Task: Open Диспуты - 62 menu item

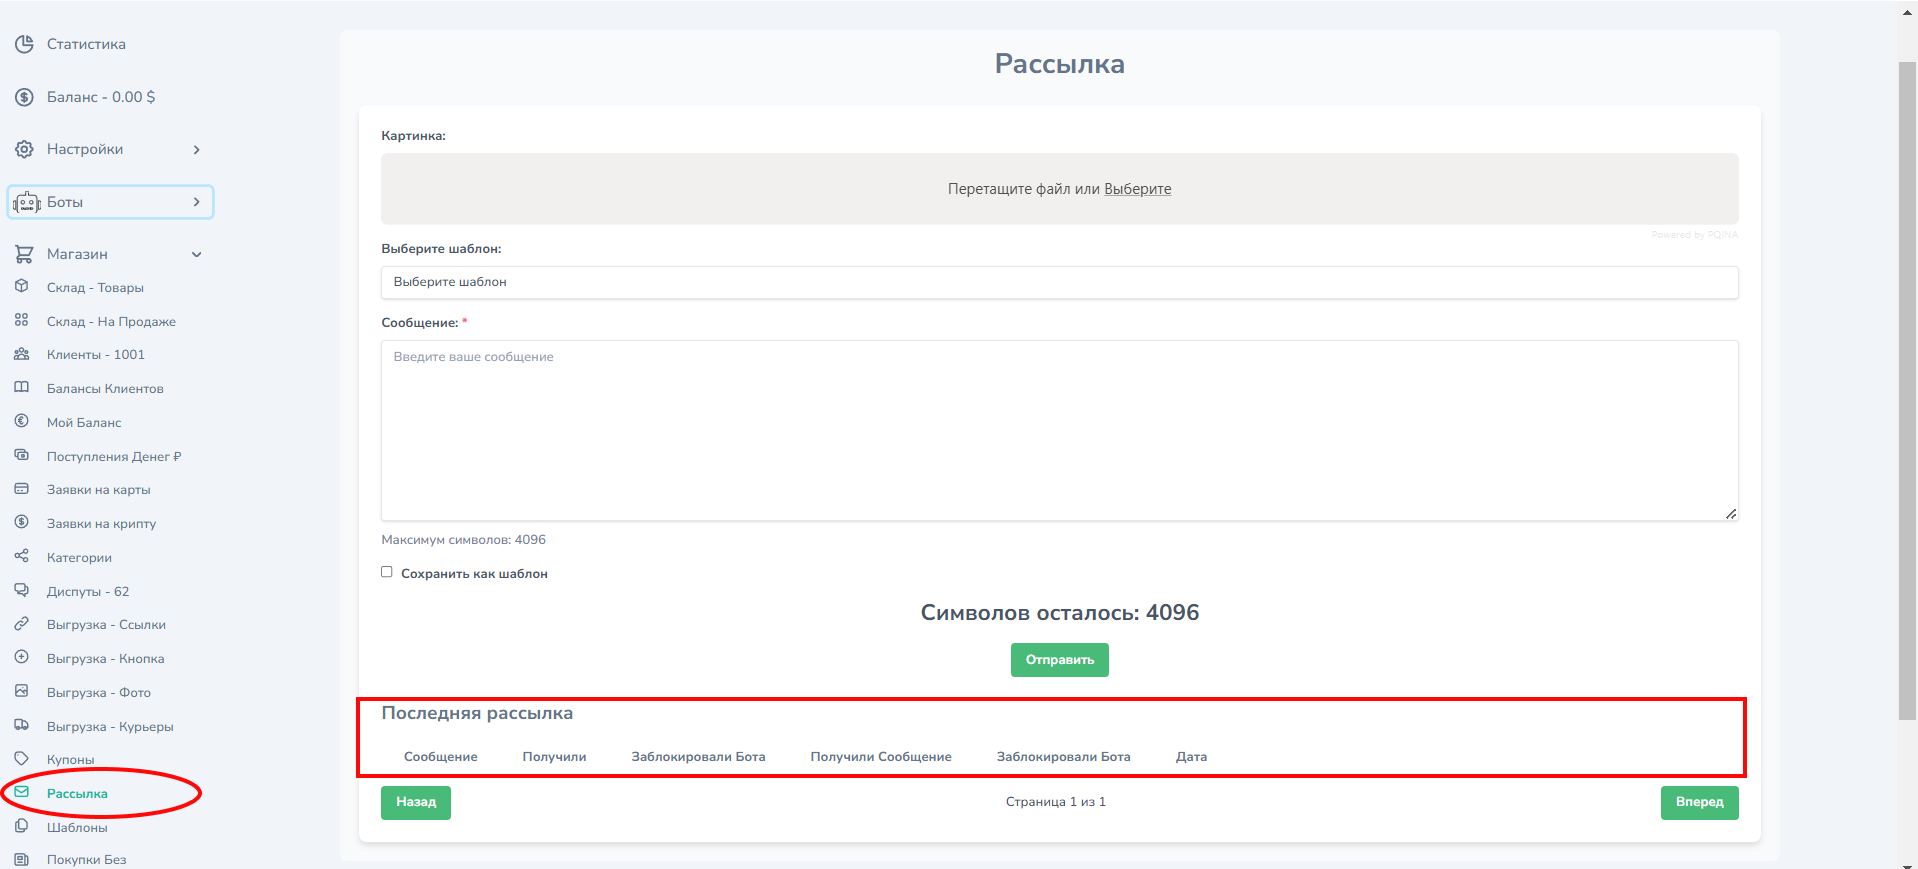Action: tap(88, 592)
